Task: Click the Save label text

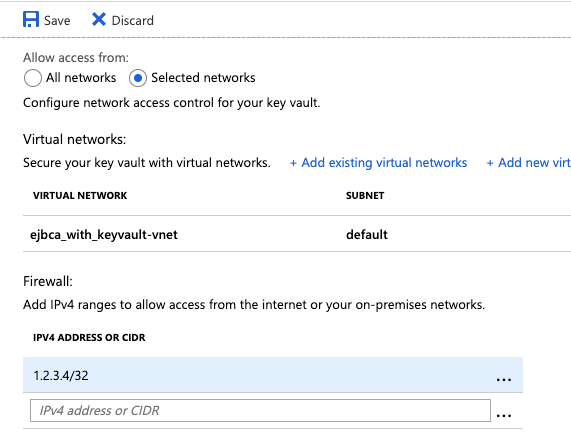Action: click(57, 20)
